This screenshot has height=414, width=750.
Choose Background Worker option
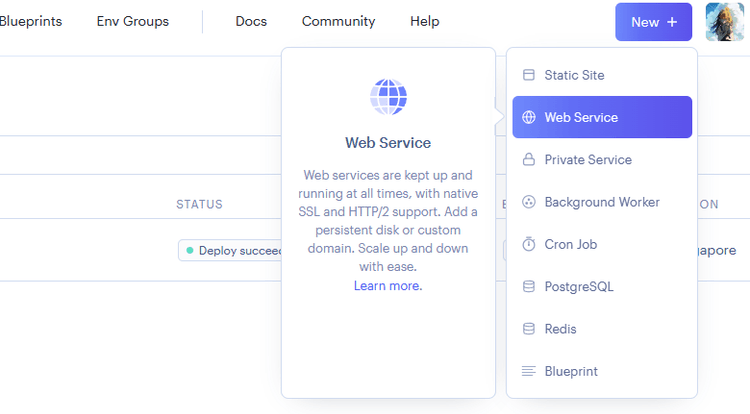601,202
